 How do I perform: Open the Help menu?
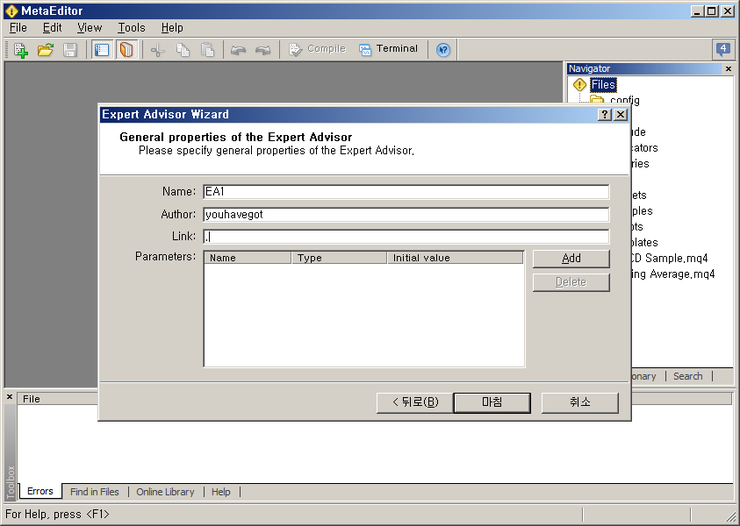click(172, 28)
